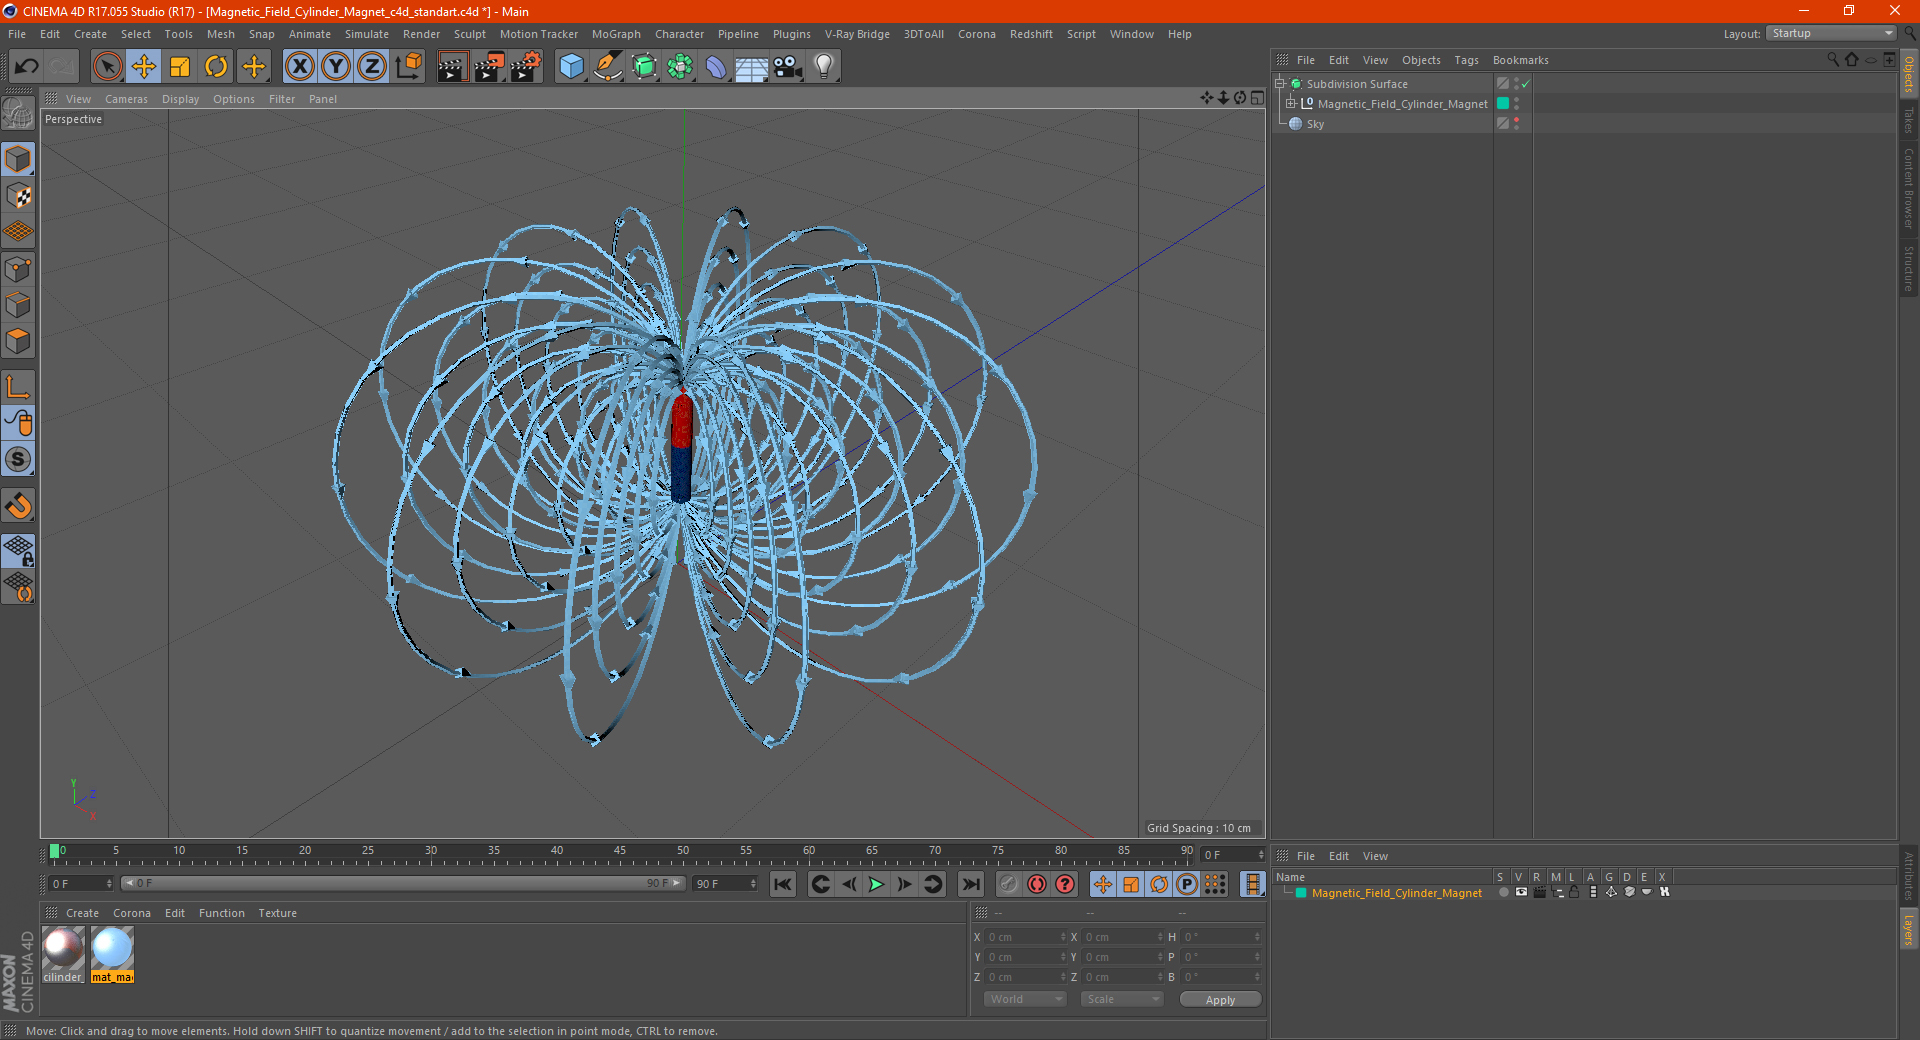The height and width of the screenshot is (1040, 1920).
Task: Open the deformer objects icon
Action: point(716,67)
